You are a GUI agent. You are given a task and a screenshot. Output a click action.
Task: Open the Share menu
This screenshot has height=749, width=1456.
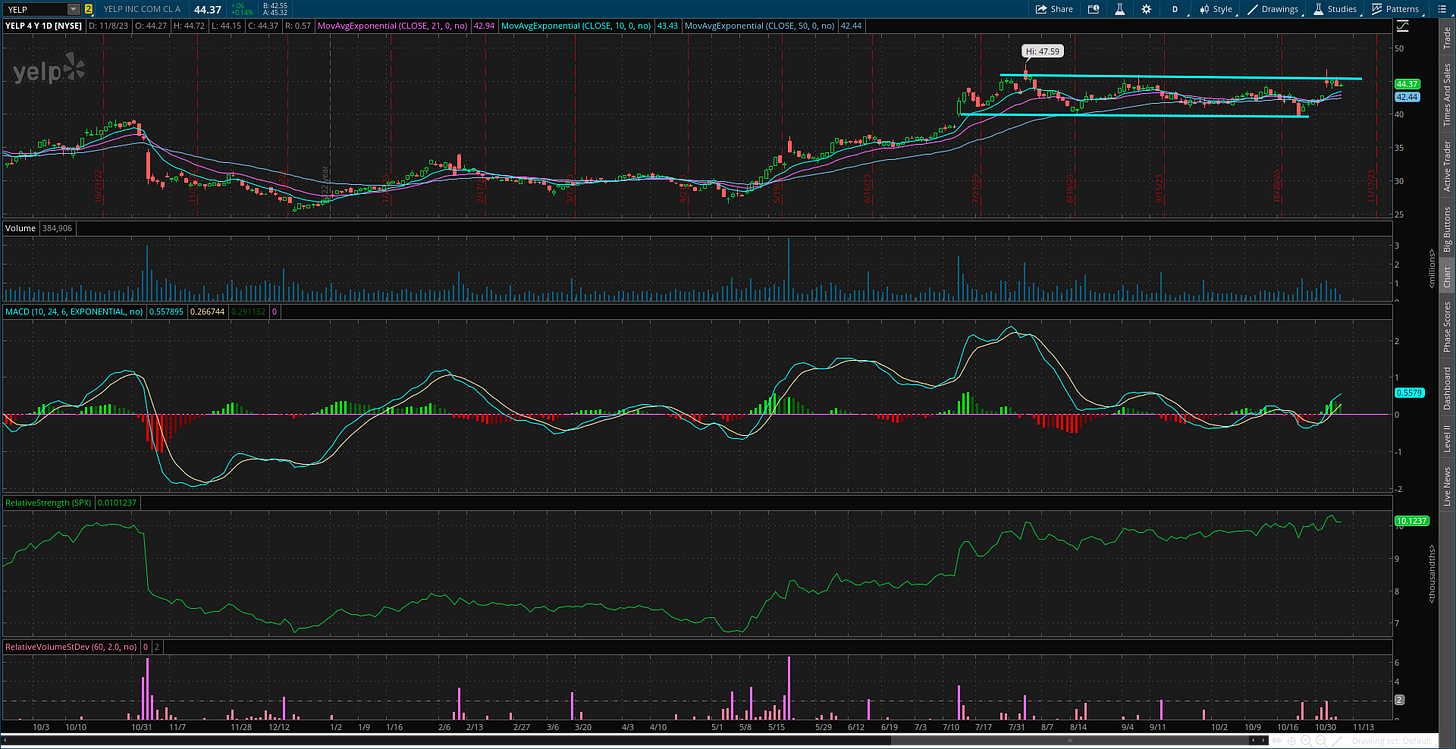coord(1054,9)
